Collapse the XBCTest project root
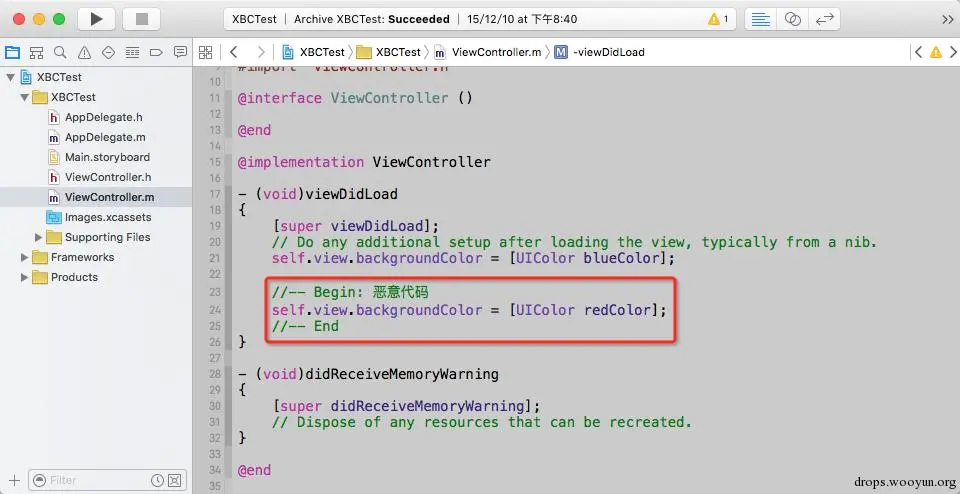 10,77
